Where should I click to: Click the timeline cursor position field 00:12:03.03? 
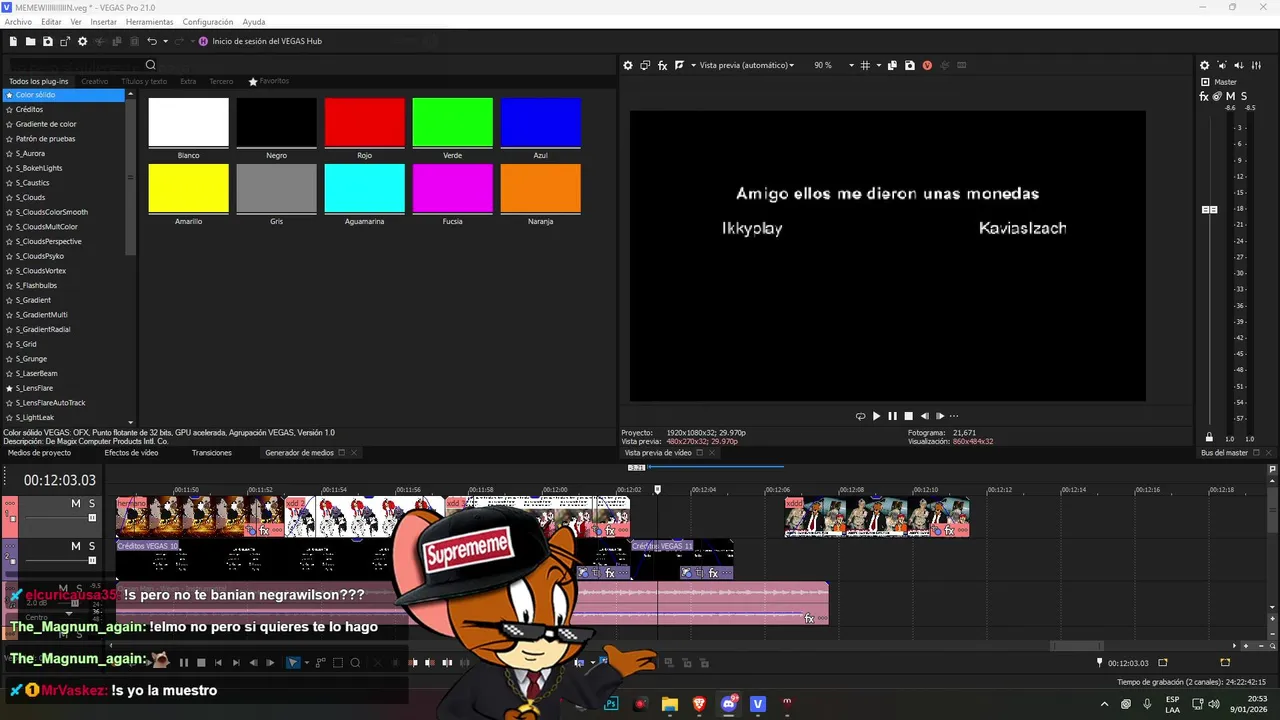coord(59,481)
